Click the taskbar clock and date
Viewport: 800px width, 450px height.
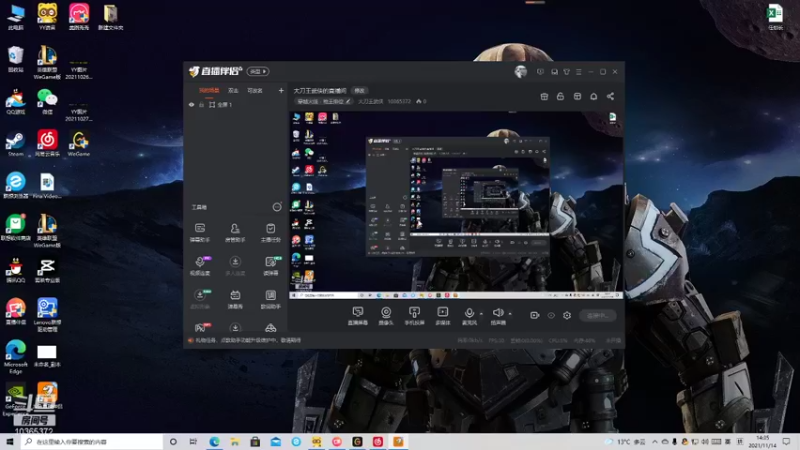[763, 441]
